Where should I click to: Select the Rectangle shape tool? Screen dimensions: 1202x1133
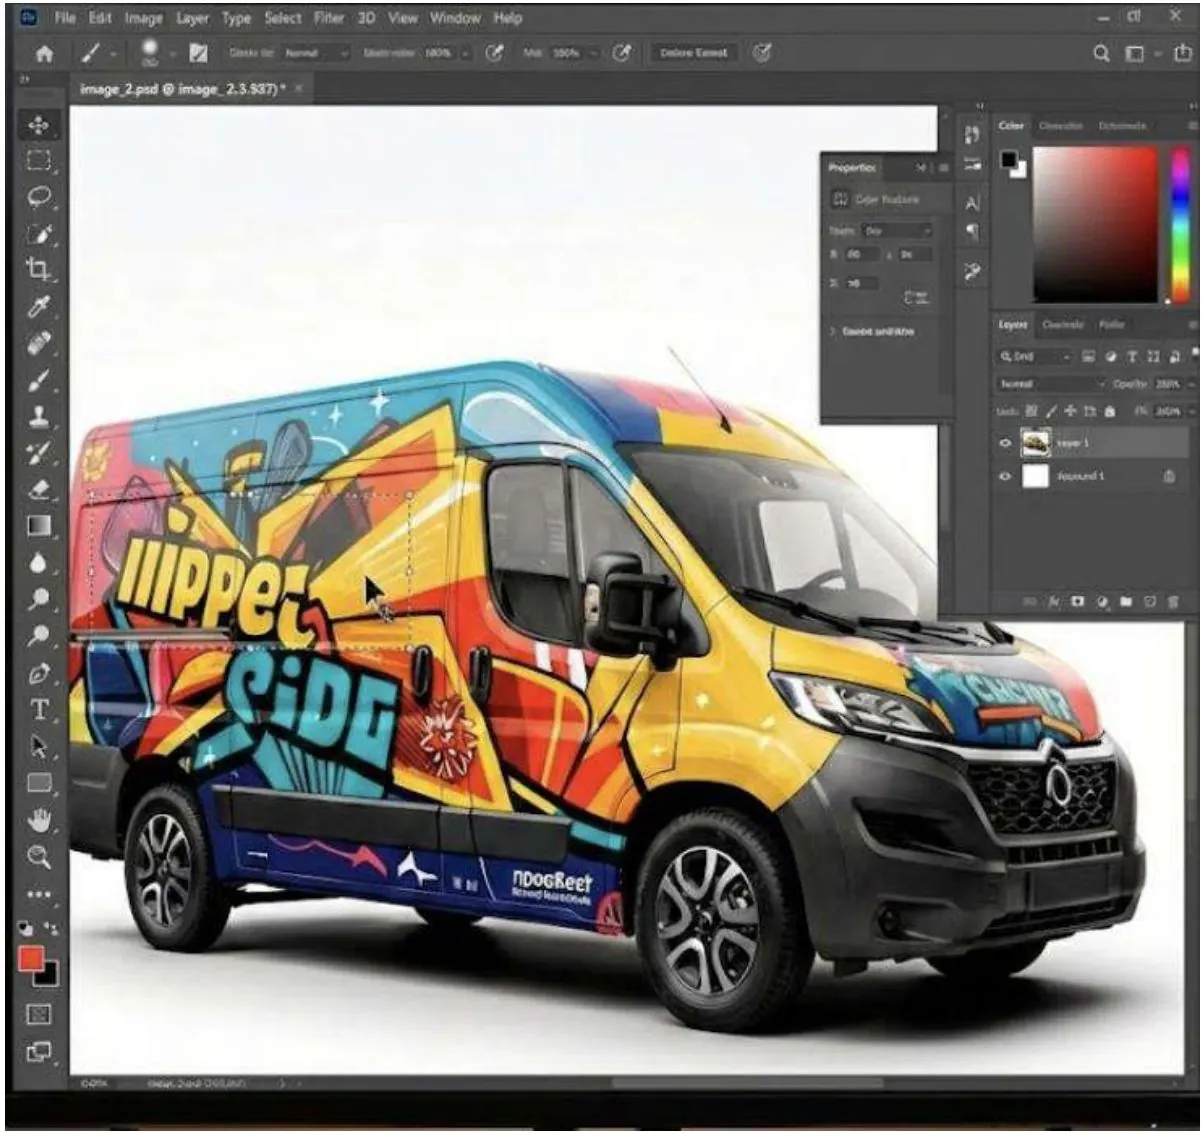(x=39, y=783)
